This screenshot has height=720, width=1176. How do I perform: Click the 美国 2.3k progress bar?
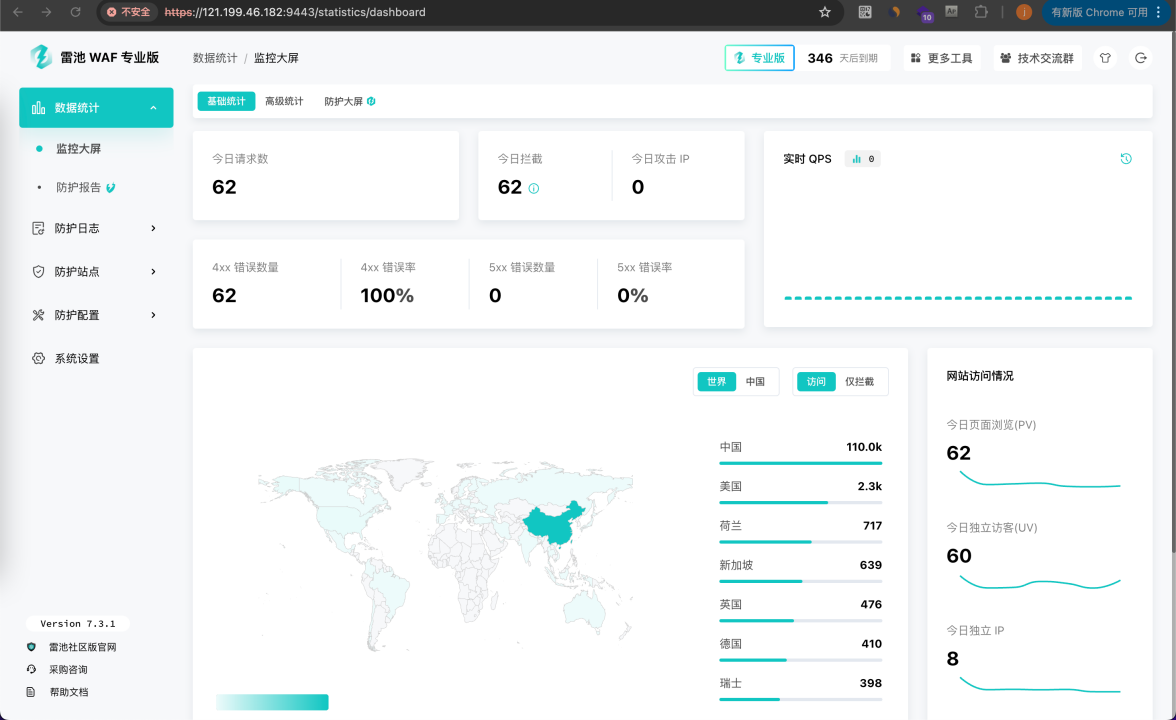800,502
